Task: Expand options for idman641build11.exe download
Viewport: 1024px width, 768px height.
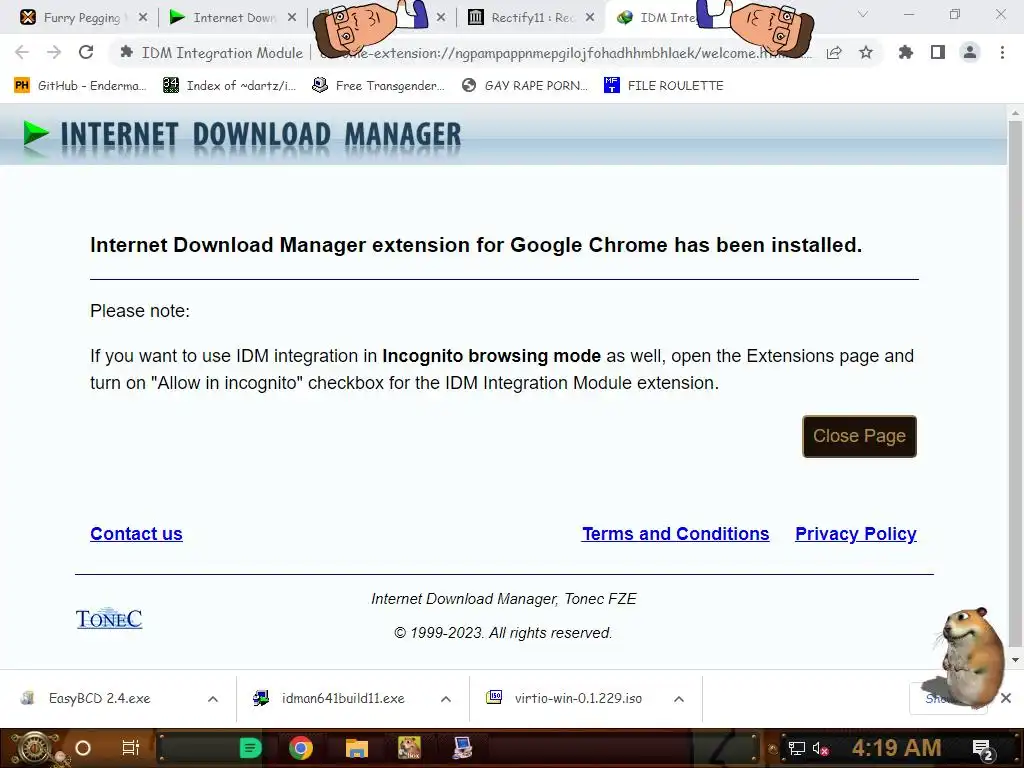Action: [x=446, y=699]
